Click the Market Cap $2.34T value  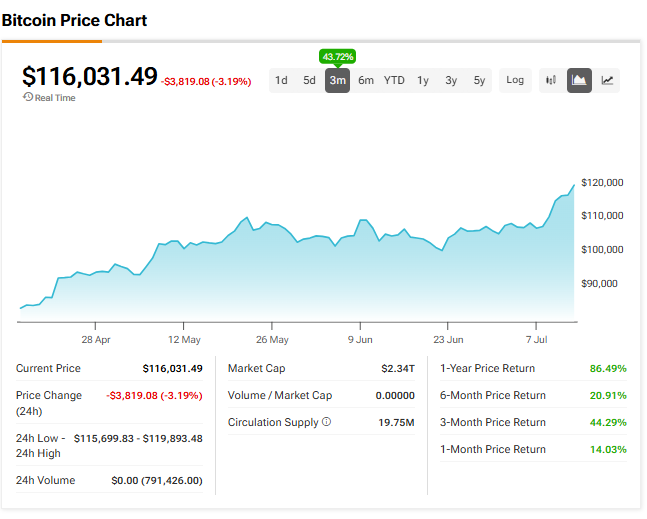coord(397,368)
